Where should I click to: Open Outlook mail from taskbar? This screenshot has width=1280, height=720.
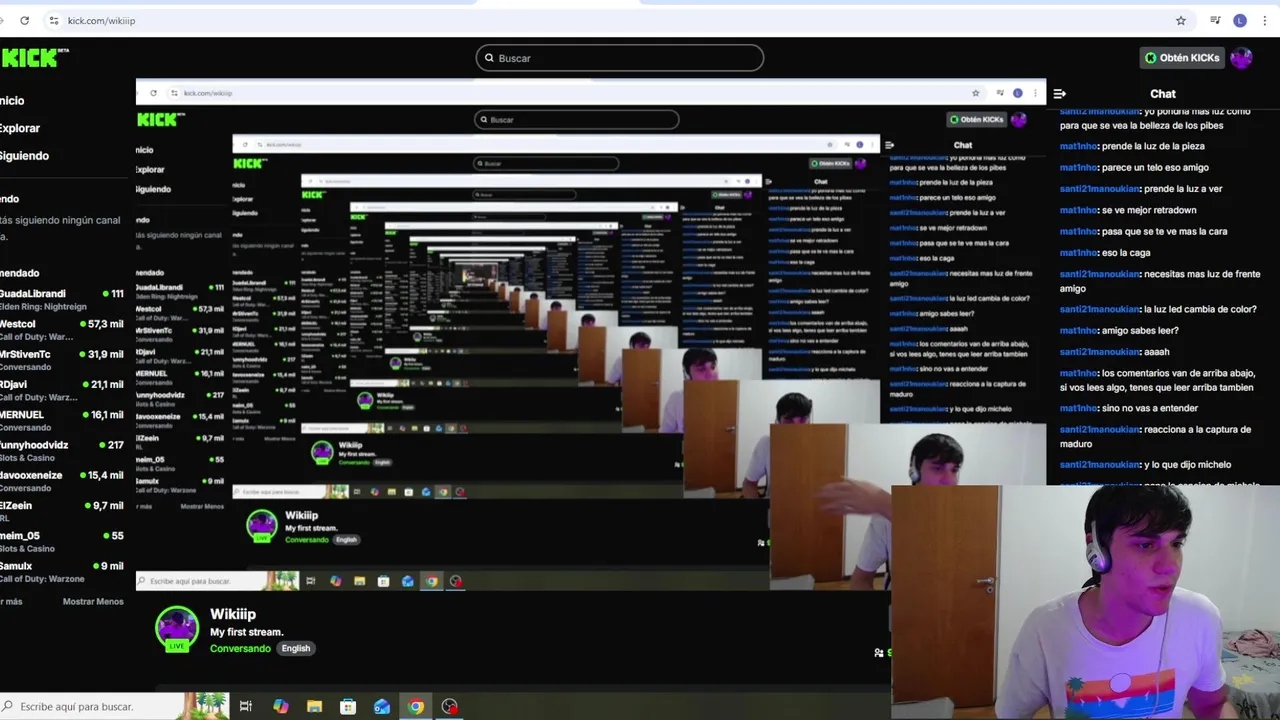(x=382, y=707)
